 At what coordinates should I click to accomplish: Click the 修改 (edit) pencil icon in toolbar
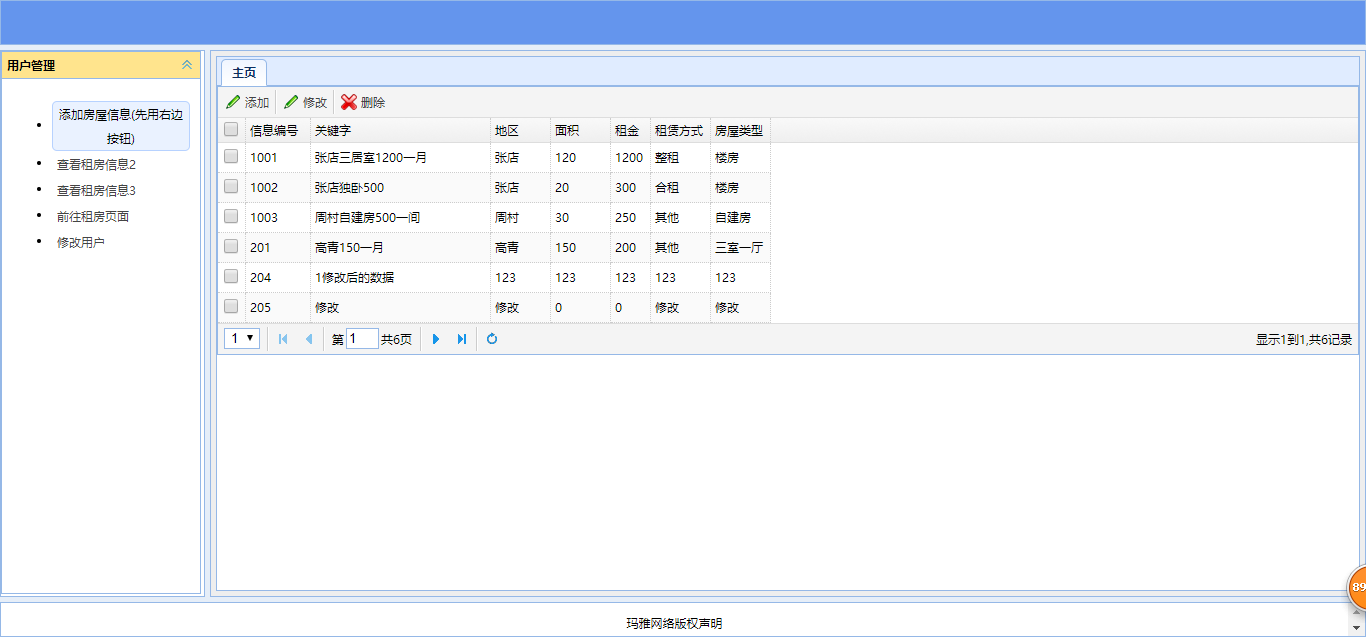[291, 102]
